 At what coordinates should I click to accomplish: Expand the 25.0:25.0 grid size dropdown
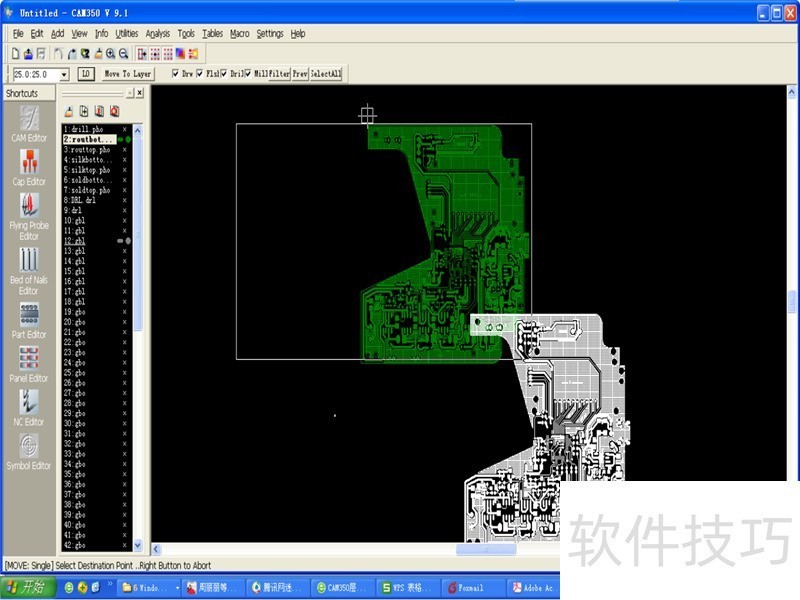pyautogui.click(x=64, y=74)
